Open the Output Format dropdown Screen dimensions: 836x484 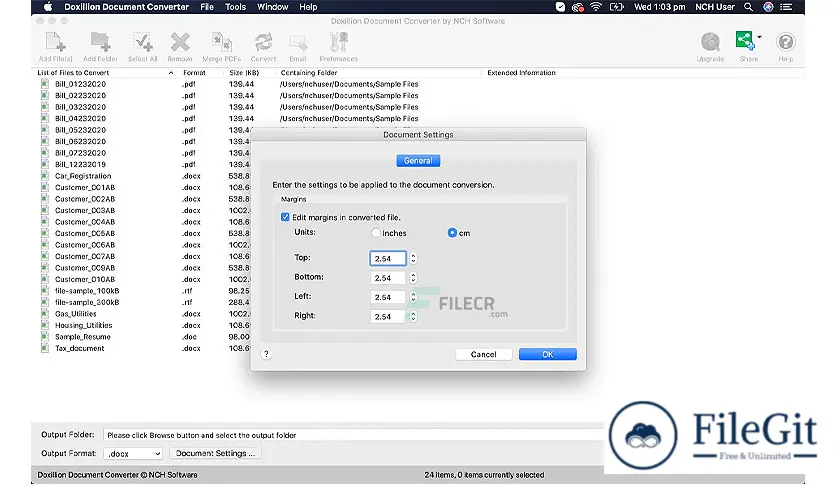point(134,454)
